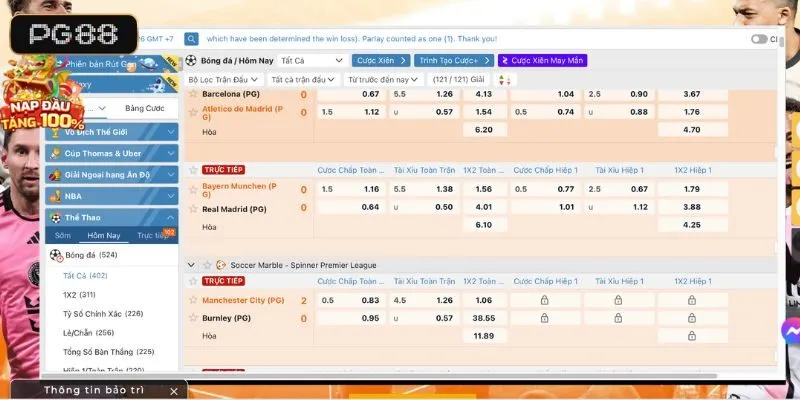Click Real Madrid 1X2 odds 4.01
The height and width of the screenshot is (400, 800).
click(485, 207)
